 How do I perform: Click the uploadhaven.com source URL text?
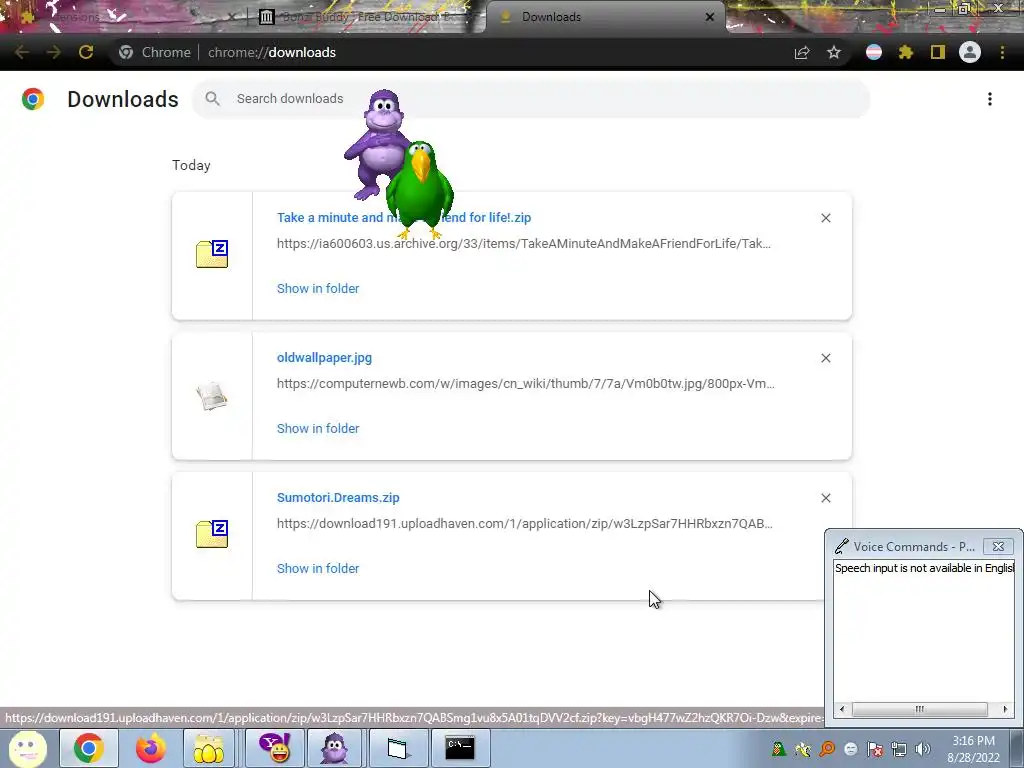(524, 524)
